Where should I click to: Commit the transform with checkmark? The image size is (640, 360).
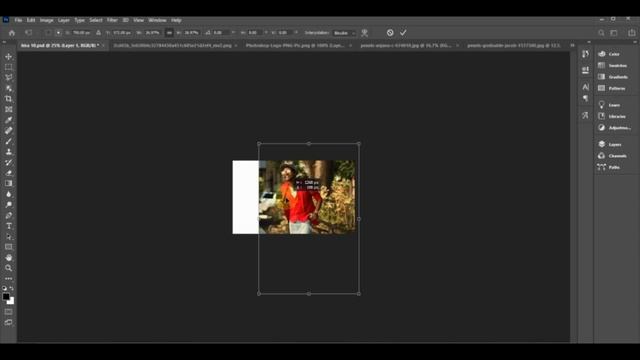(x=403, y=33)
